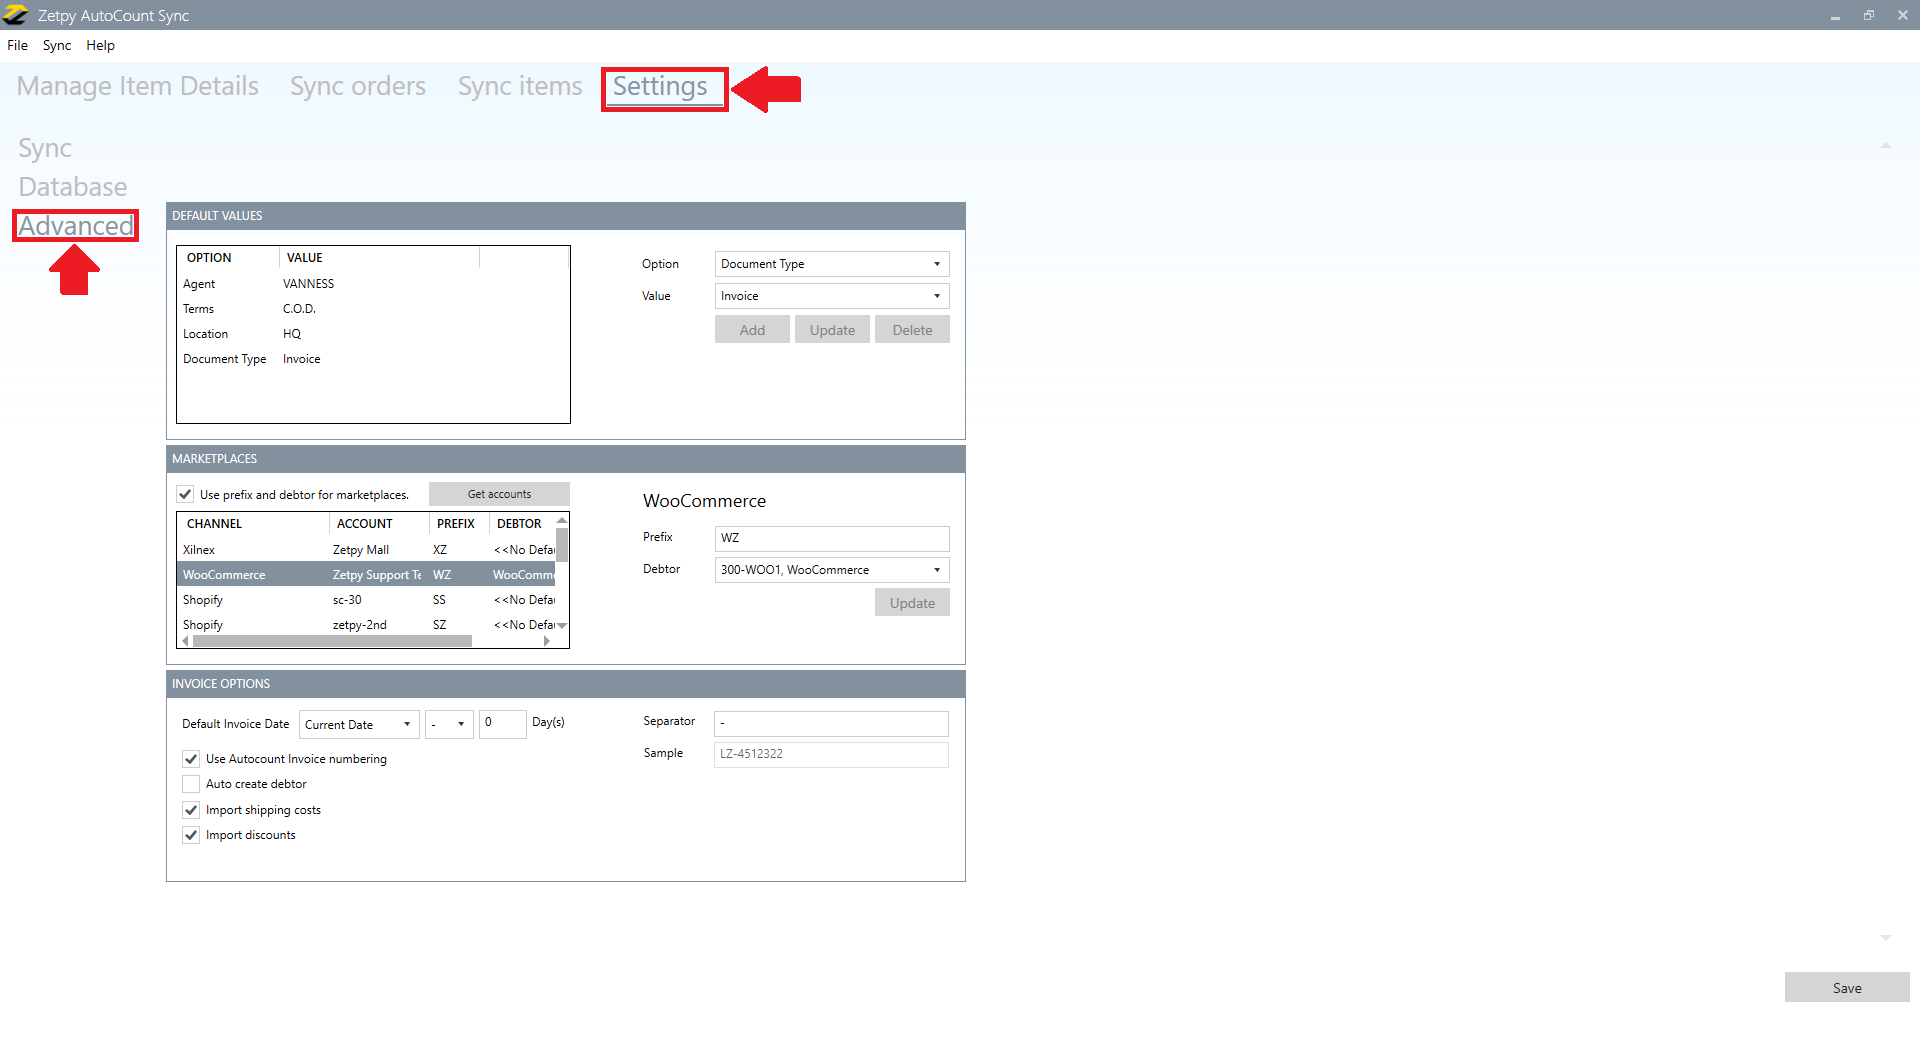
Task: Open the File menu
Action: (17, 45)
